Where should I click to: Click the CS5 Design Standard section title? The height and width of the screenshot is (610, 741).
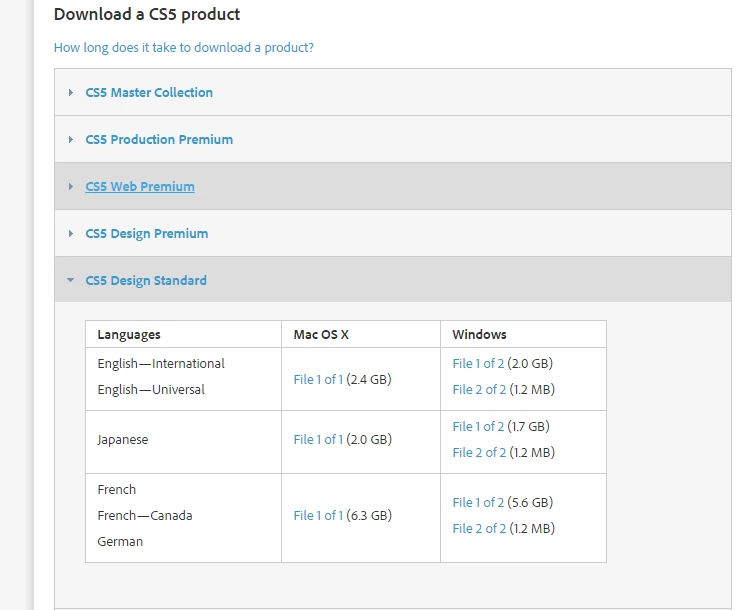146,281
